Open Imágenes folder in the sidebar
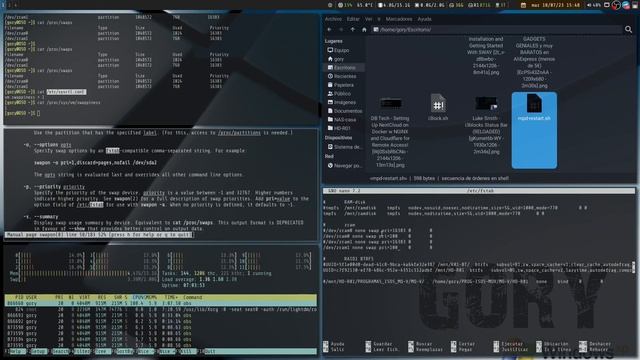 pyautogui.click(x=341, y=102)
